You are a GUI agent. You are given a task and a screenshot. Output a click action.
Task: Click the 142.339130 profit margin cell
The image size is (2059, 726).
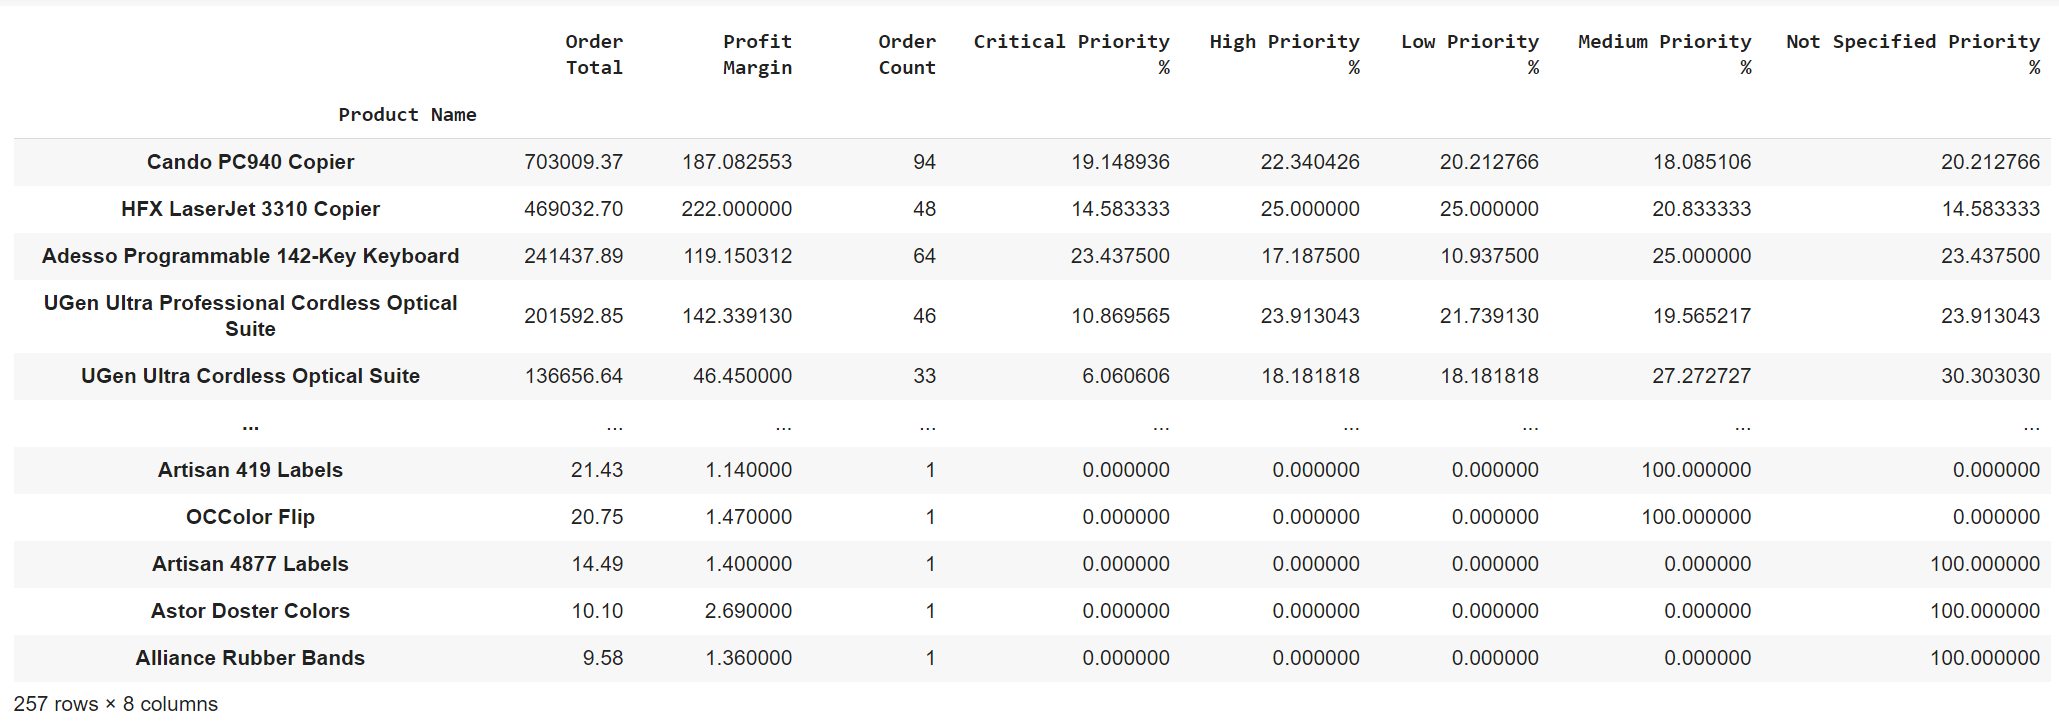pyautogui.click(x=737, y=316)
